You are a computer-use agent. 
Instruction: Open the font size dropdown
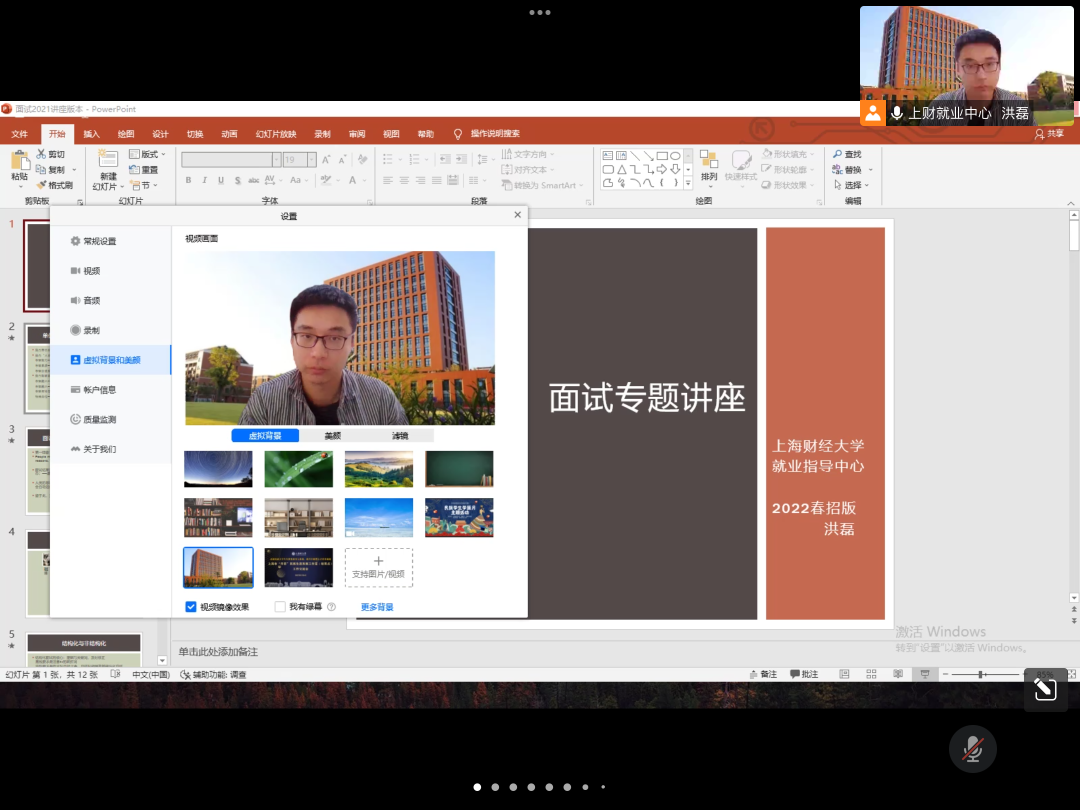[312, 160]
